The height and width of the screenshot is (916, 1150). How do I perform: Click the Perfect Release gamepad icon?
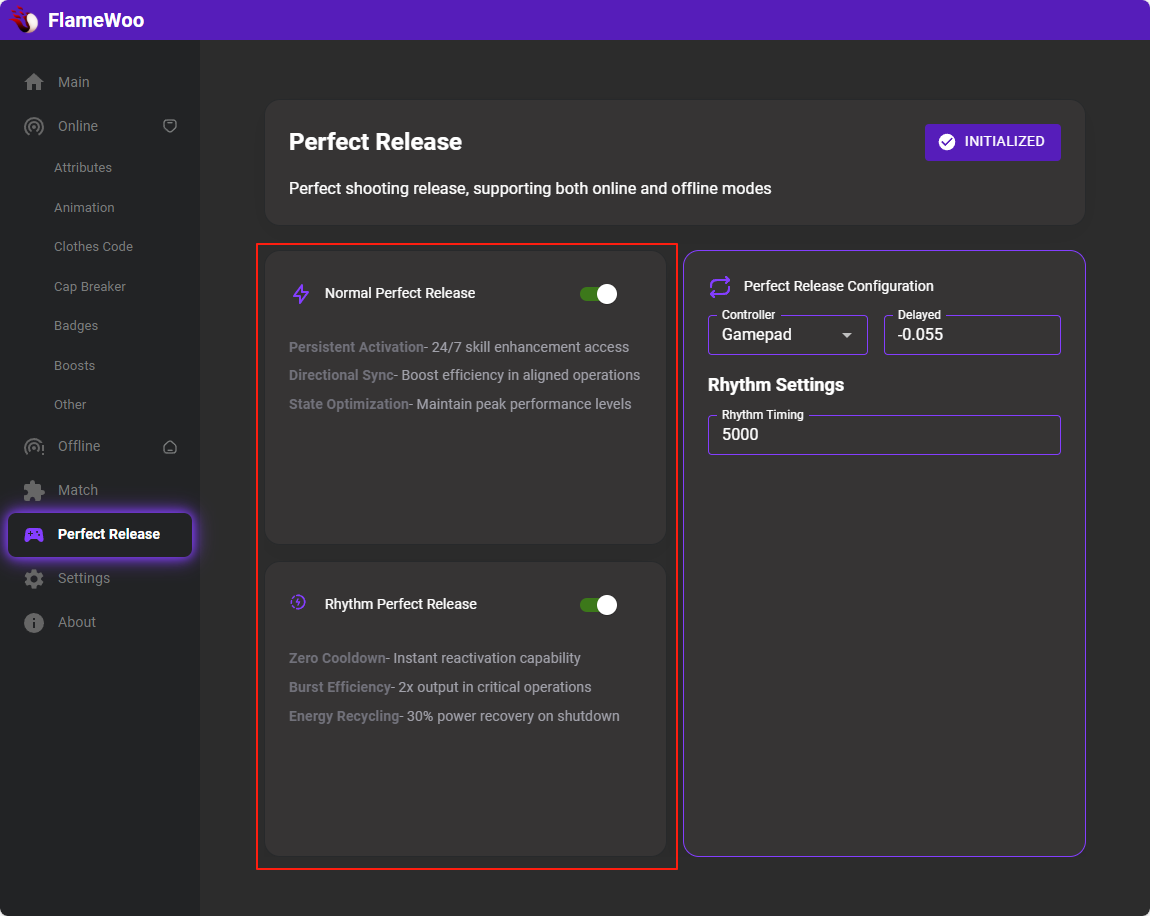tap(34, 535)
